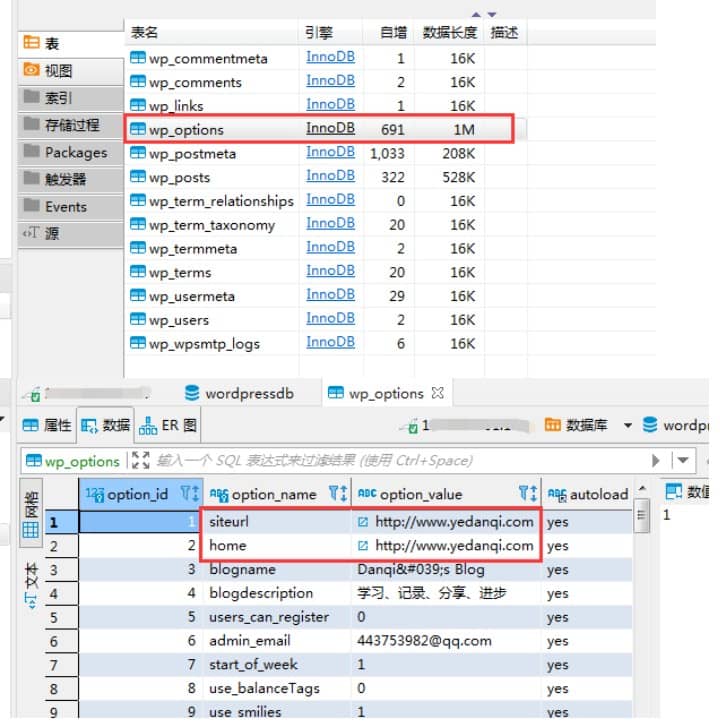Open the siteurl value link icon
The width and height of the screenshot is (720, 728).
click(363, 521)
